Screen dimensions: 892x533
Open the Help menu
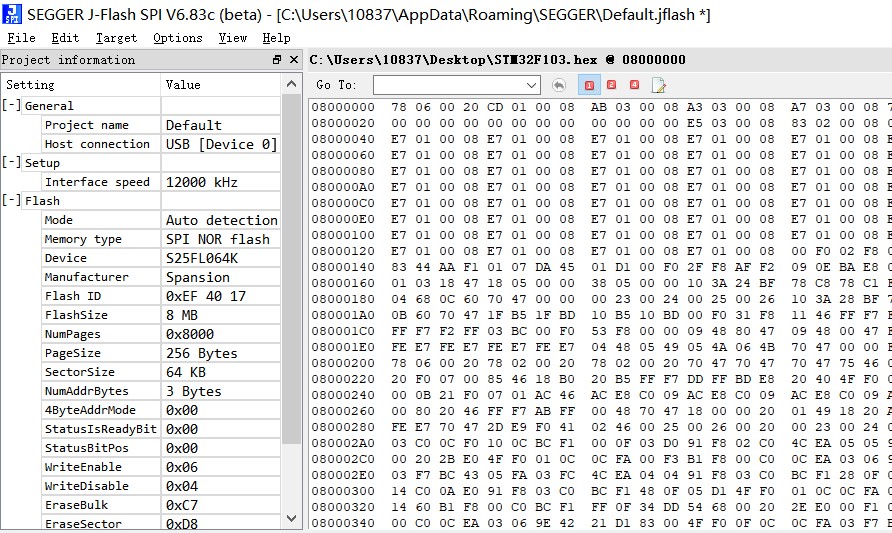[x=276, y=38]
